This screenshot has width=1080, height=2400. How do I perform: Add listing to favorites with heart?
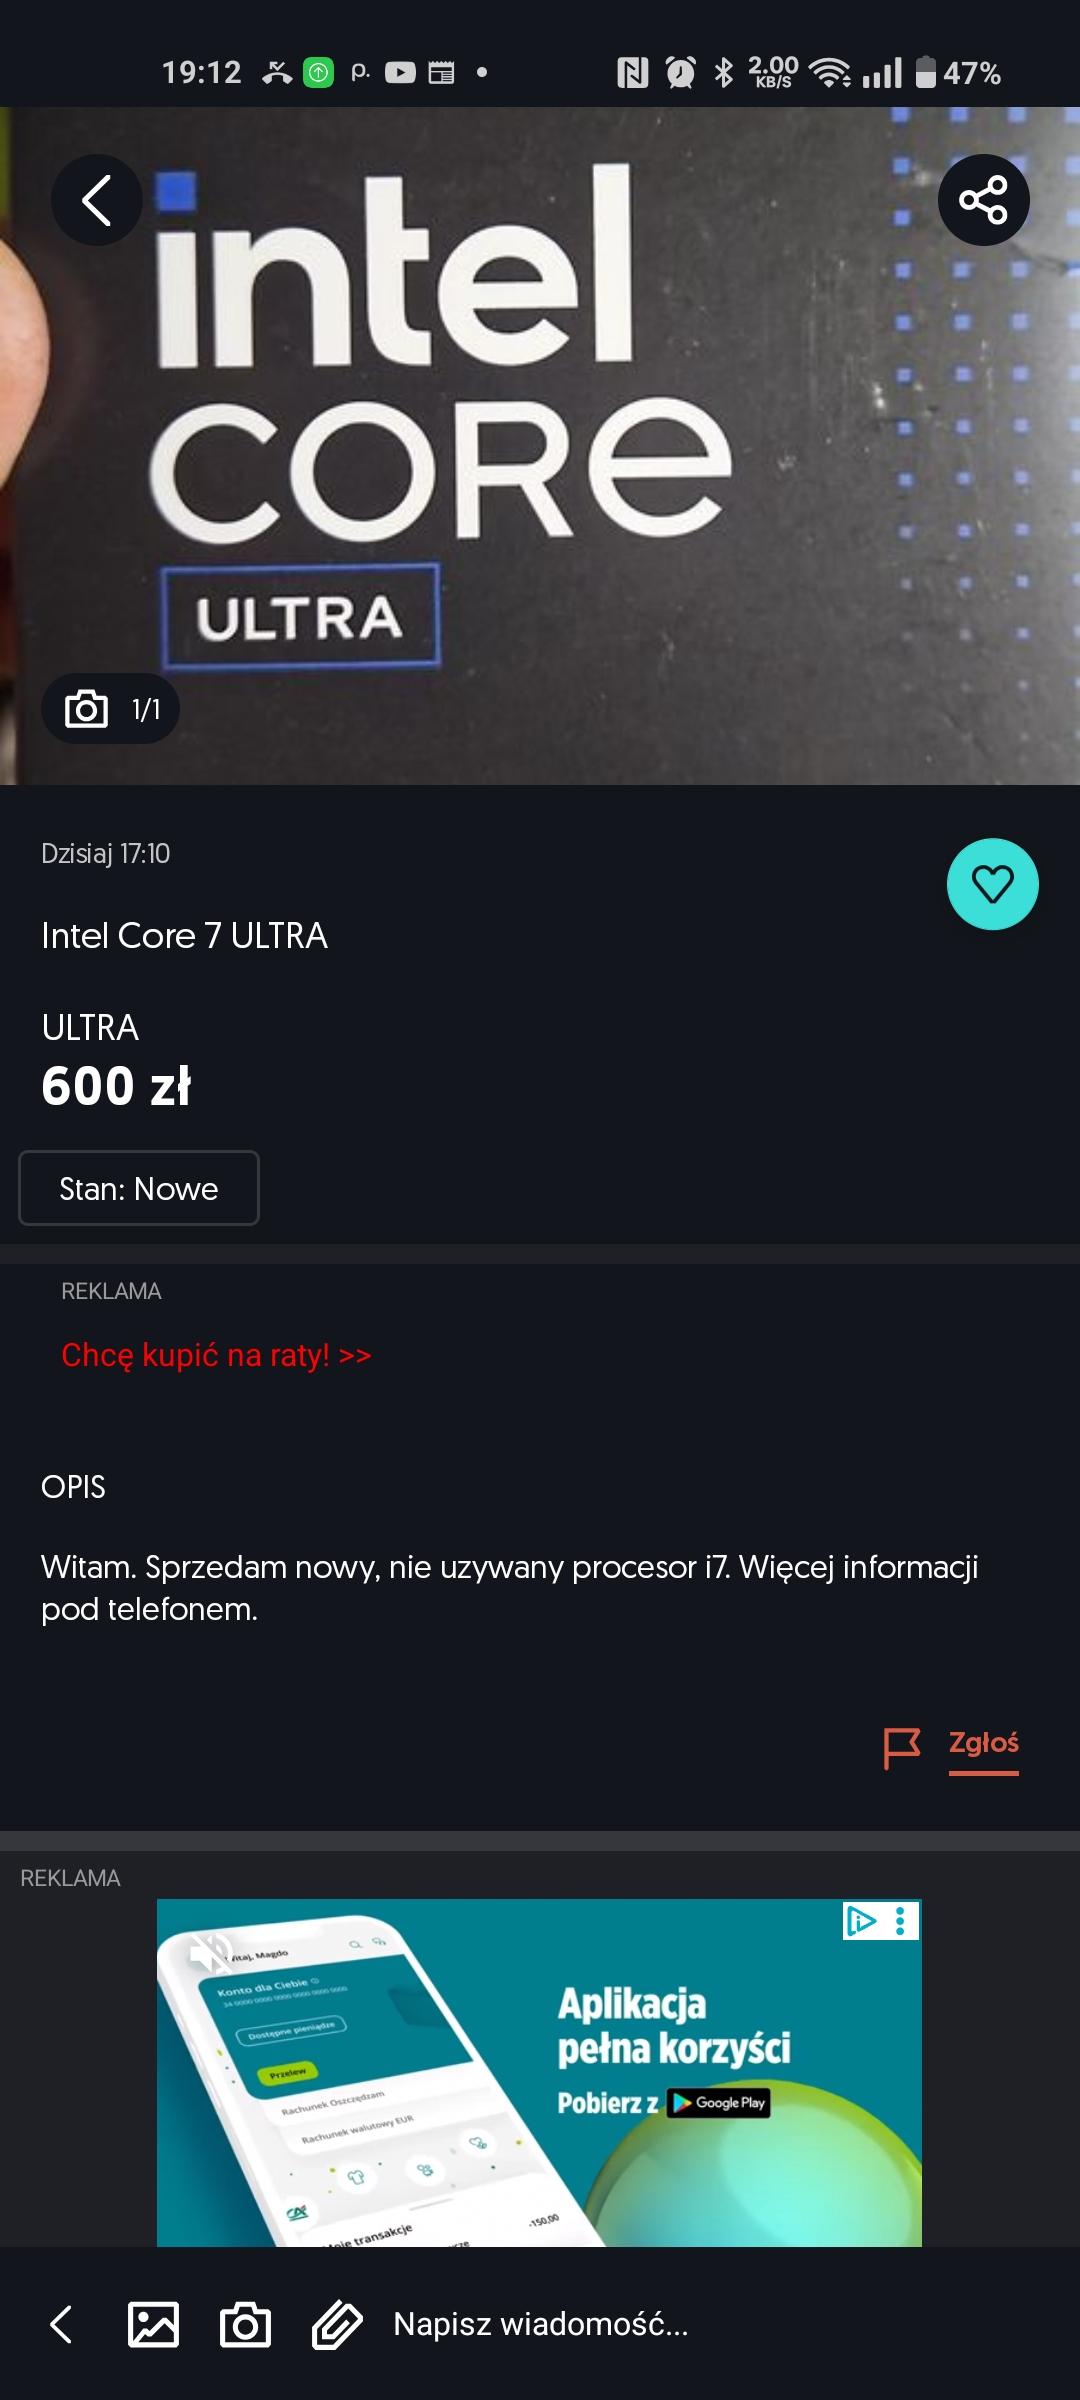[x=992, y=884]
